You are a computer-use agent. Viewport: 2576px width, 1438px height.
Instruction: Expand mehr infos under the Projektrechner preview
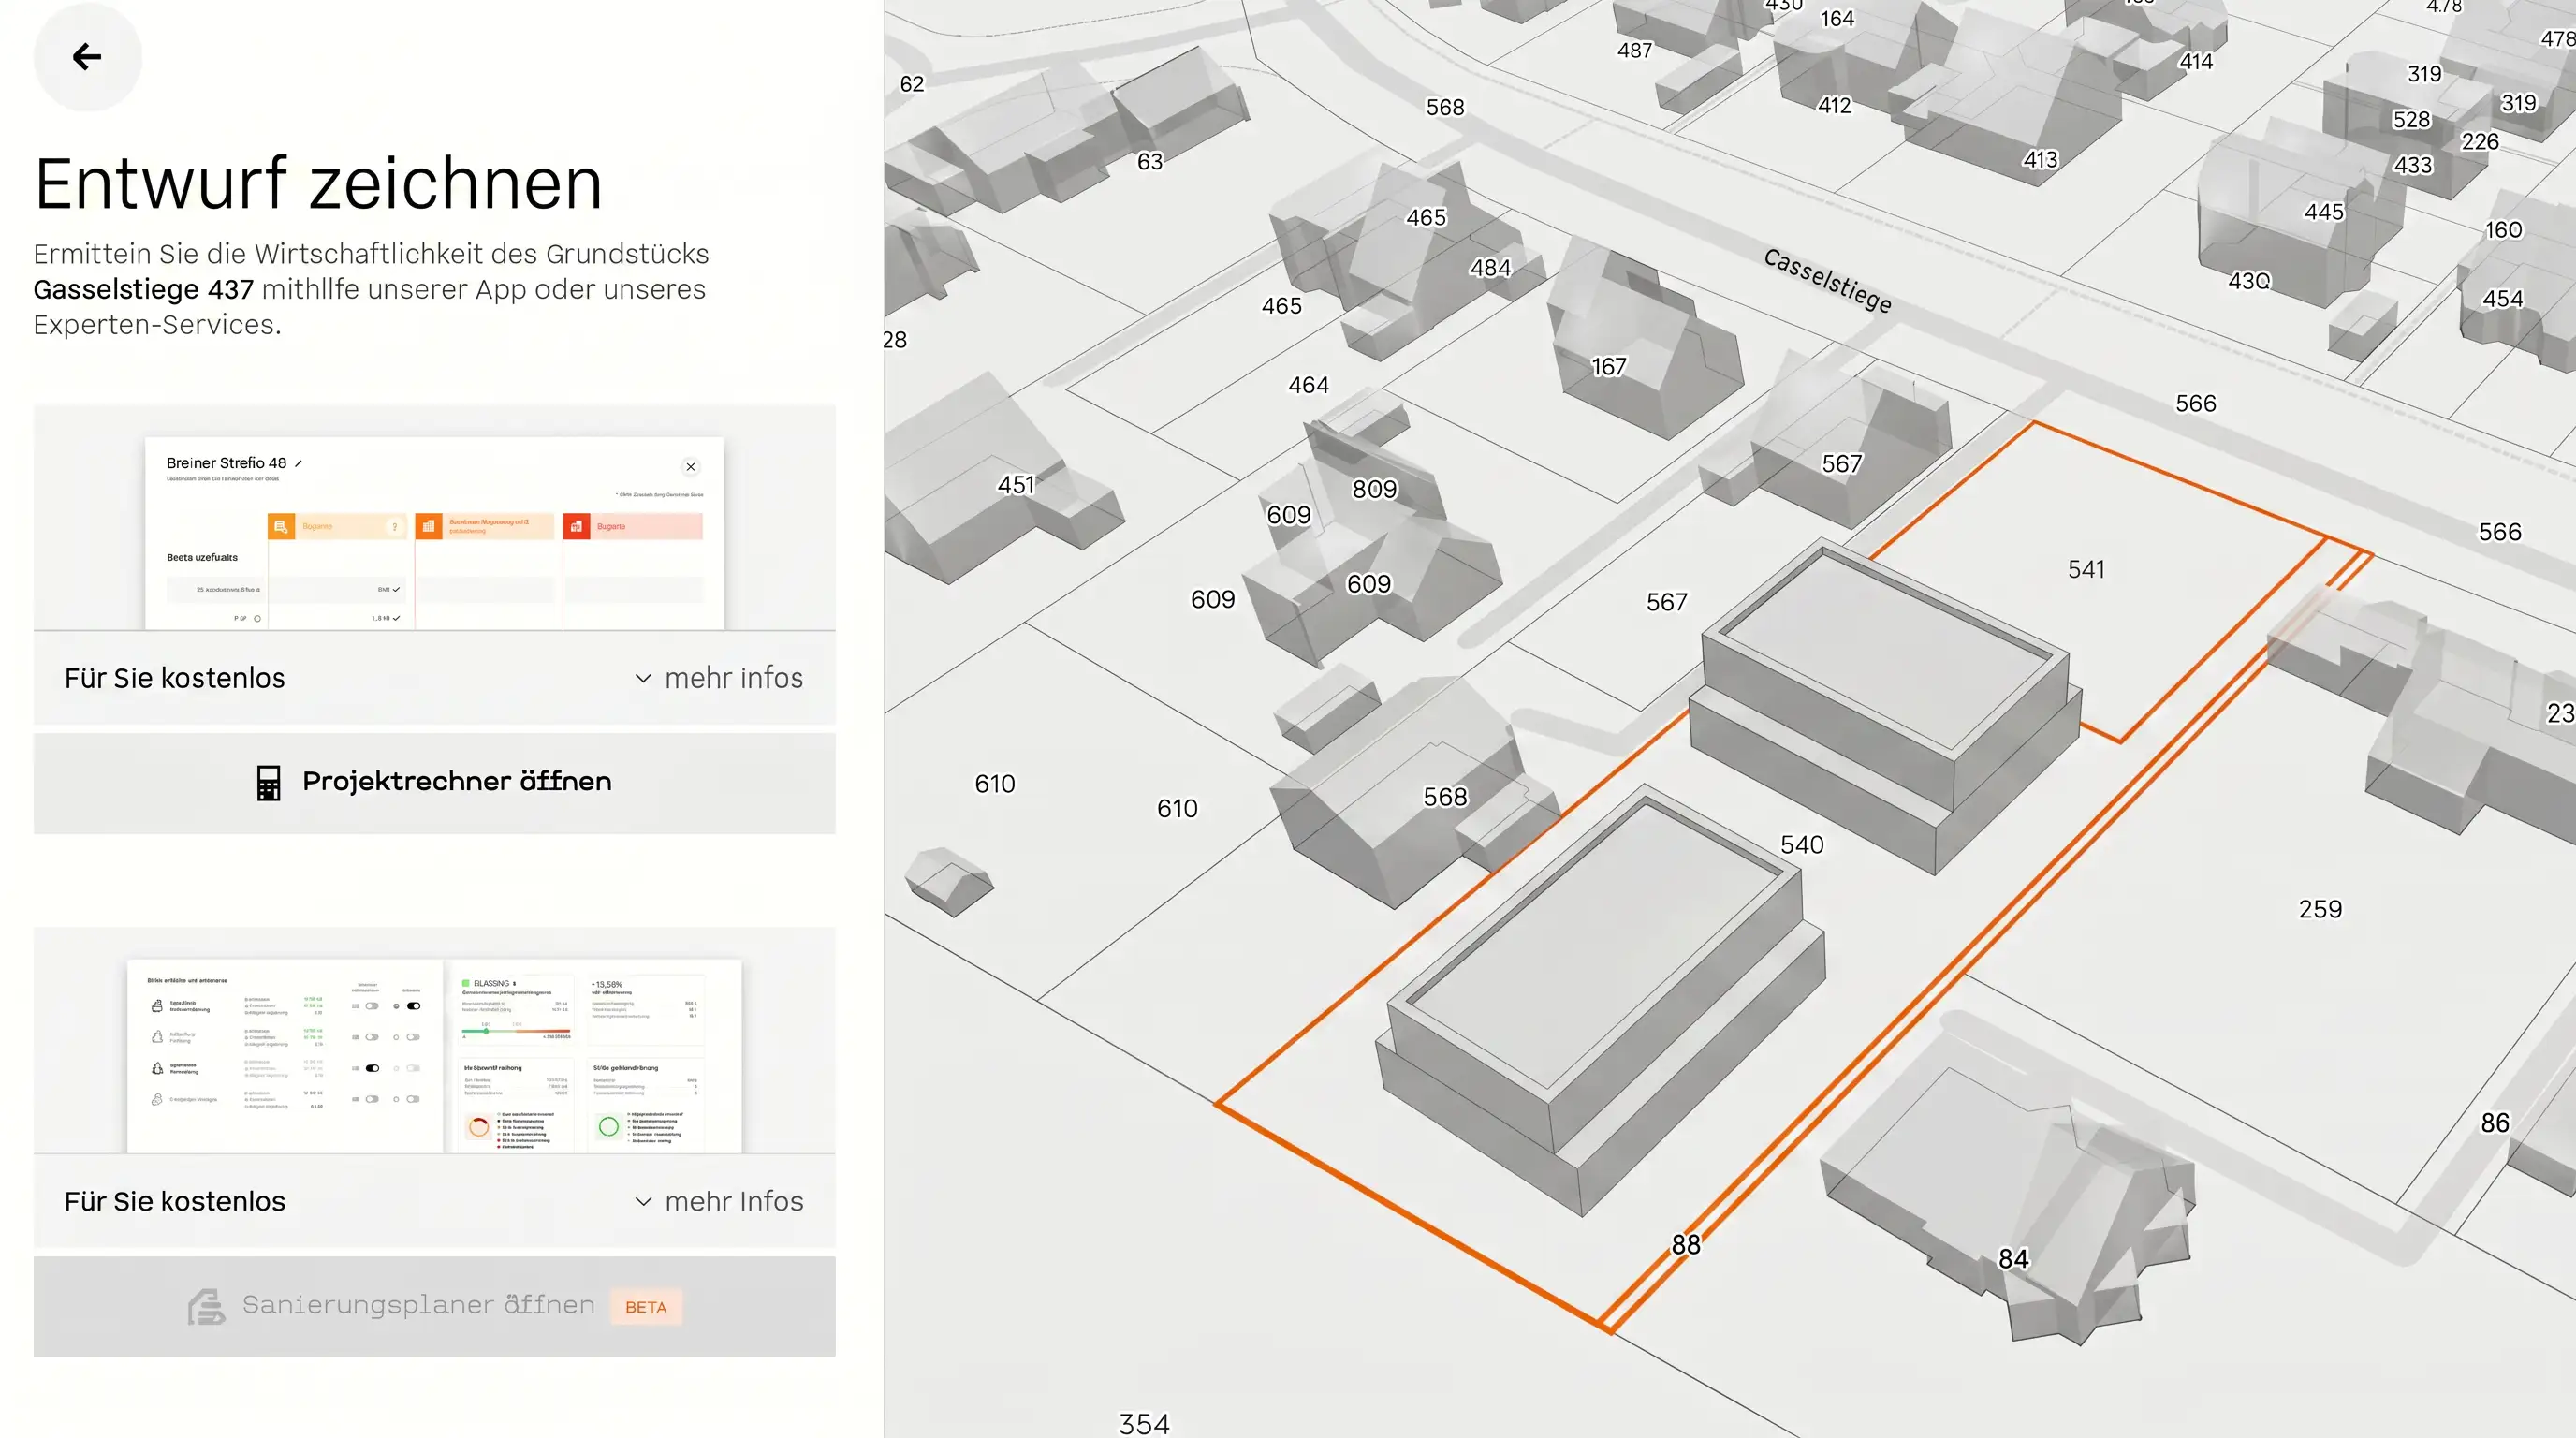pyautogui.click(x=719, y=678)
